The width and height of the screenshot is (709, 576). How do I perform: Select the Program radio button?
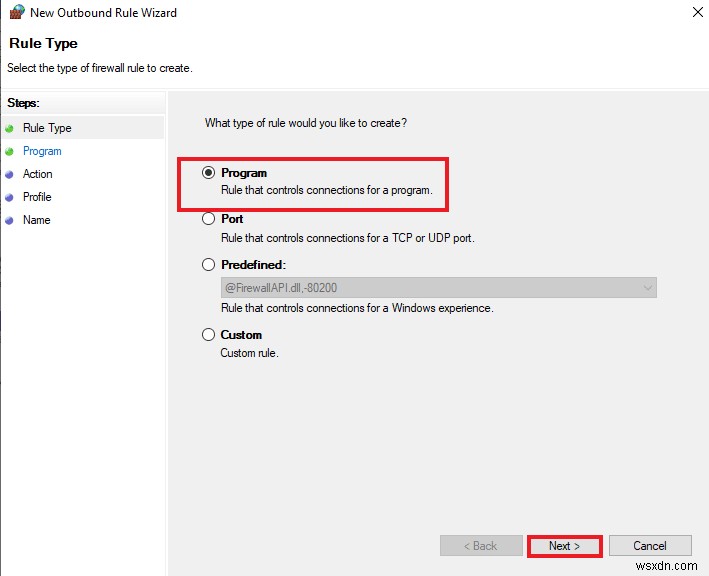(x=209, y=173)
